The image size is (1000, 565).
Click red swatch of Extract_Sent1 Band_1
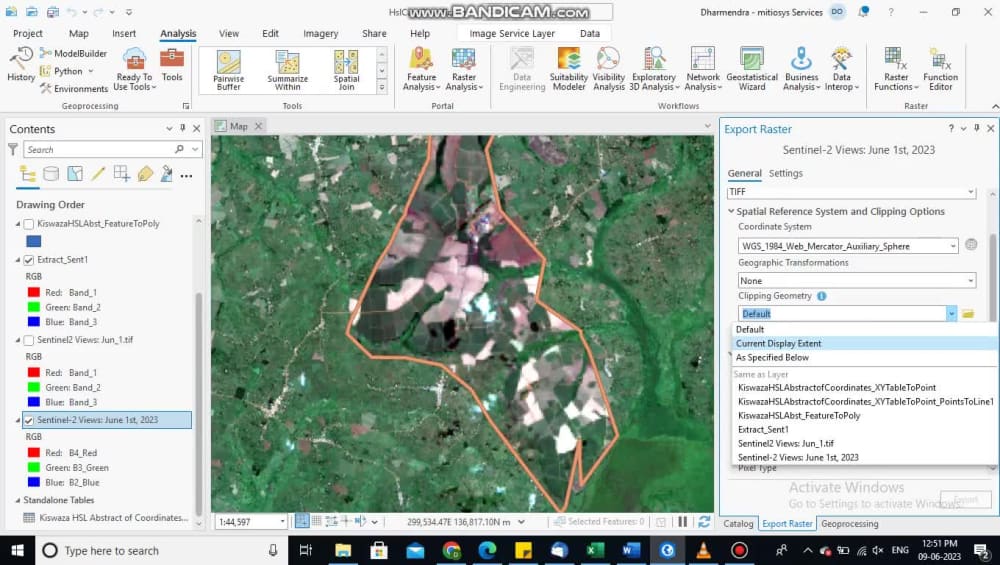(34, 293)
